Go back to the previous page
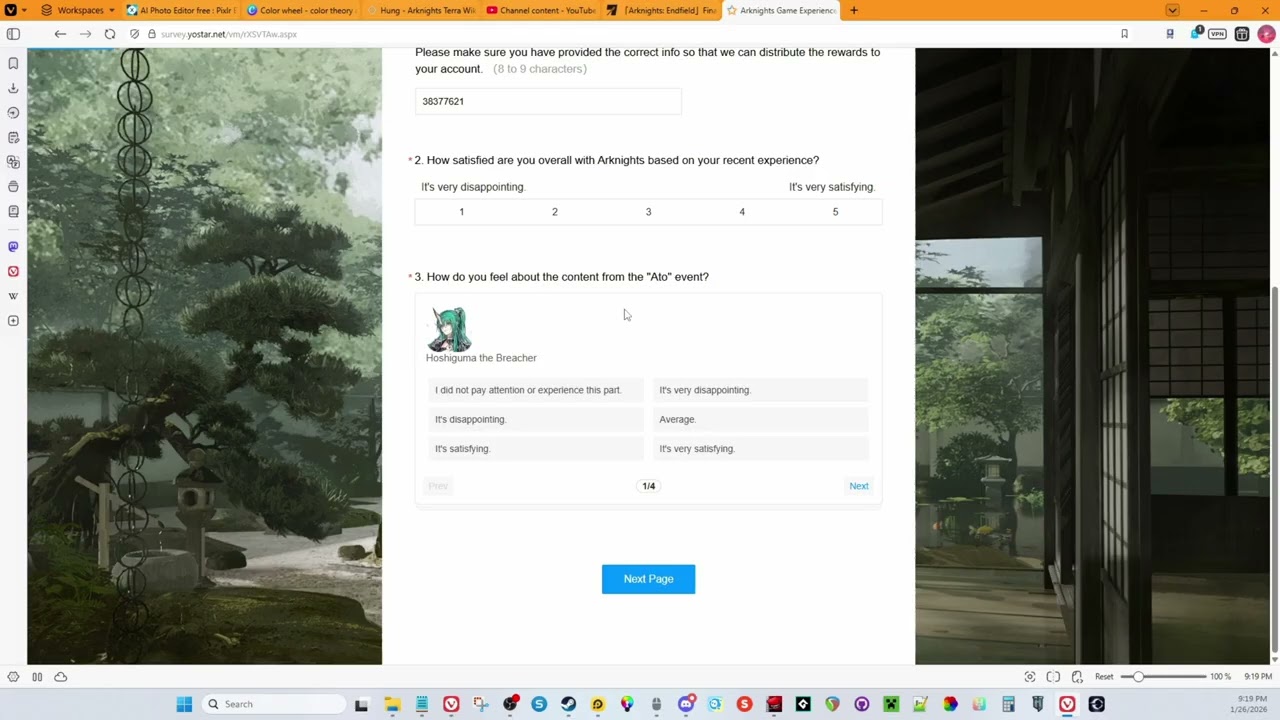 60,34
